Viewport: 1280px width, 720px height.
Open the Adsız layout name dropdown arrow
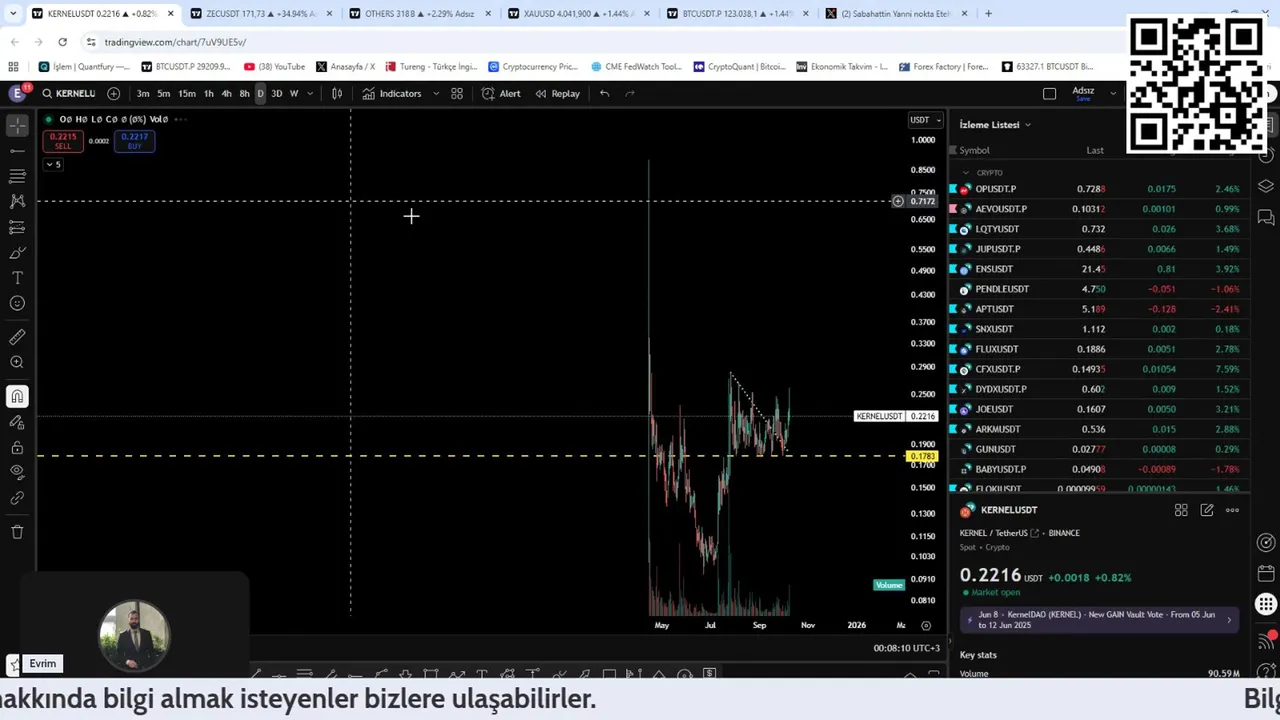pos(1113,93)
